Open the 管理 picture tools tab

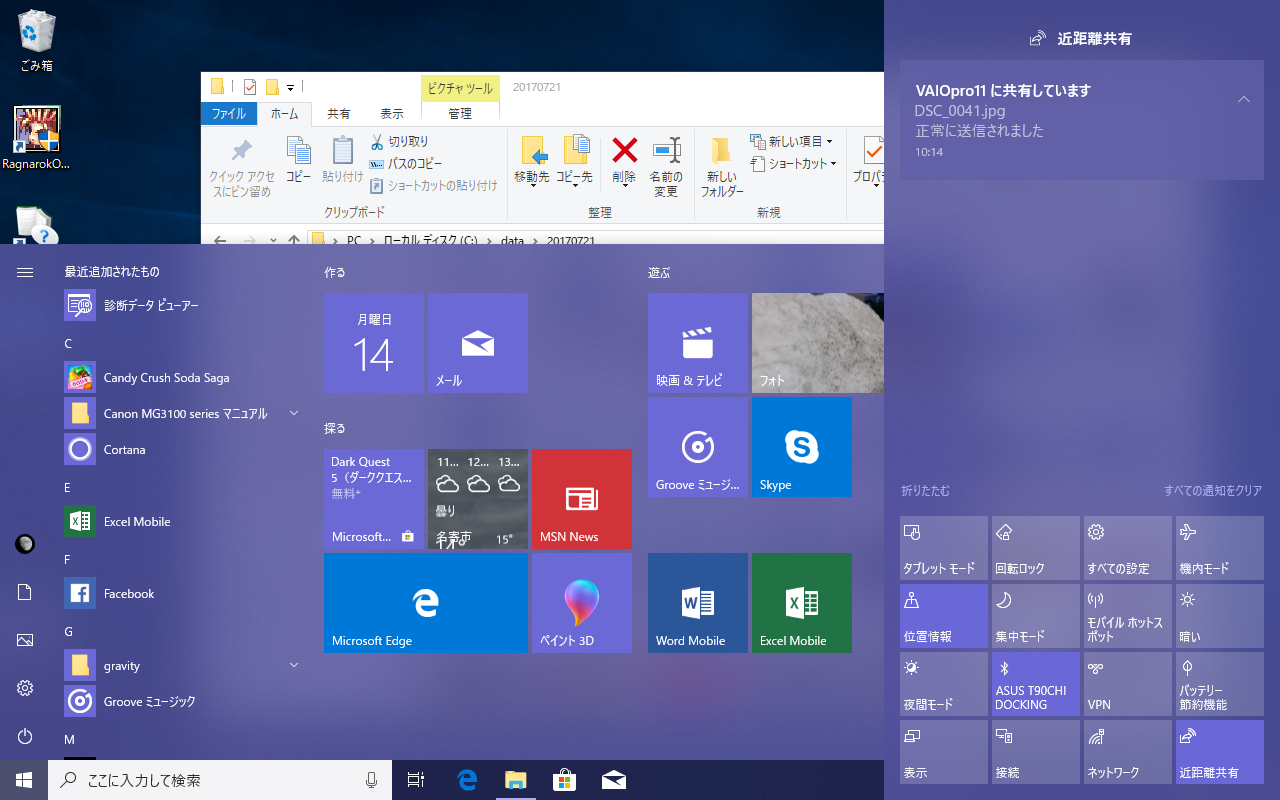(x=459, y=114)
